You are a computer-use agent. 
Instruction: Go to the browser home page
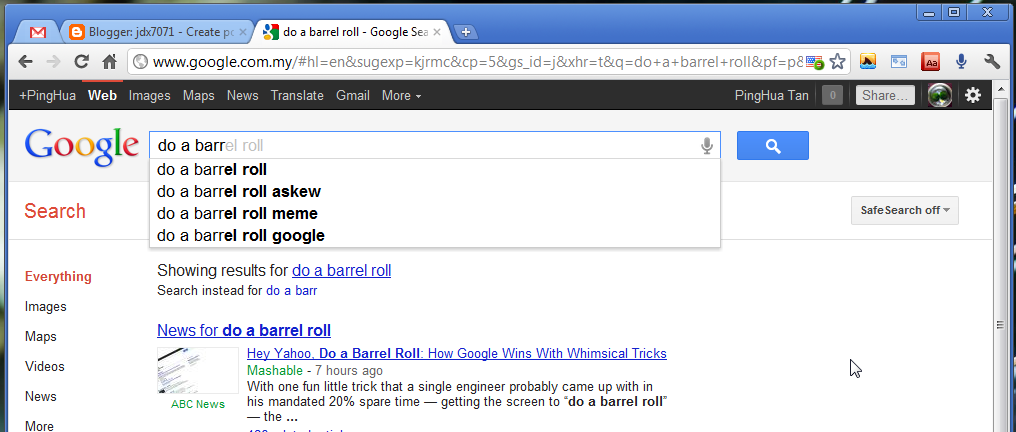tap(110, 62)
